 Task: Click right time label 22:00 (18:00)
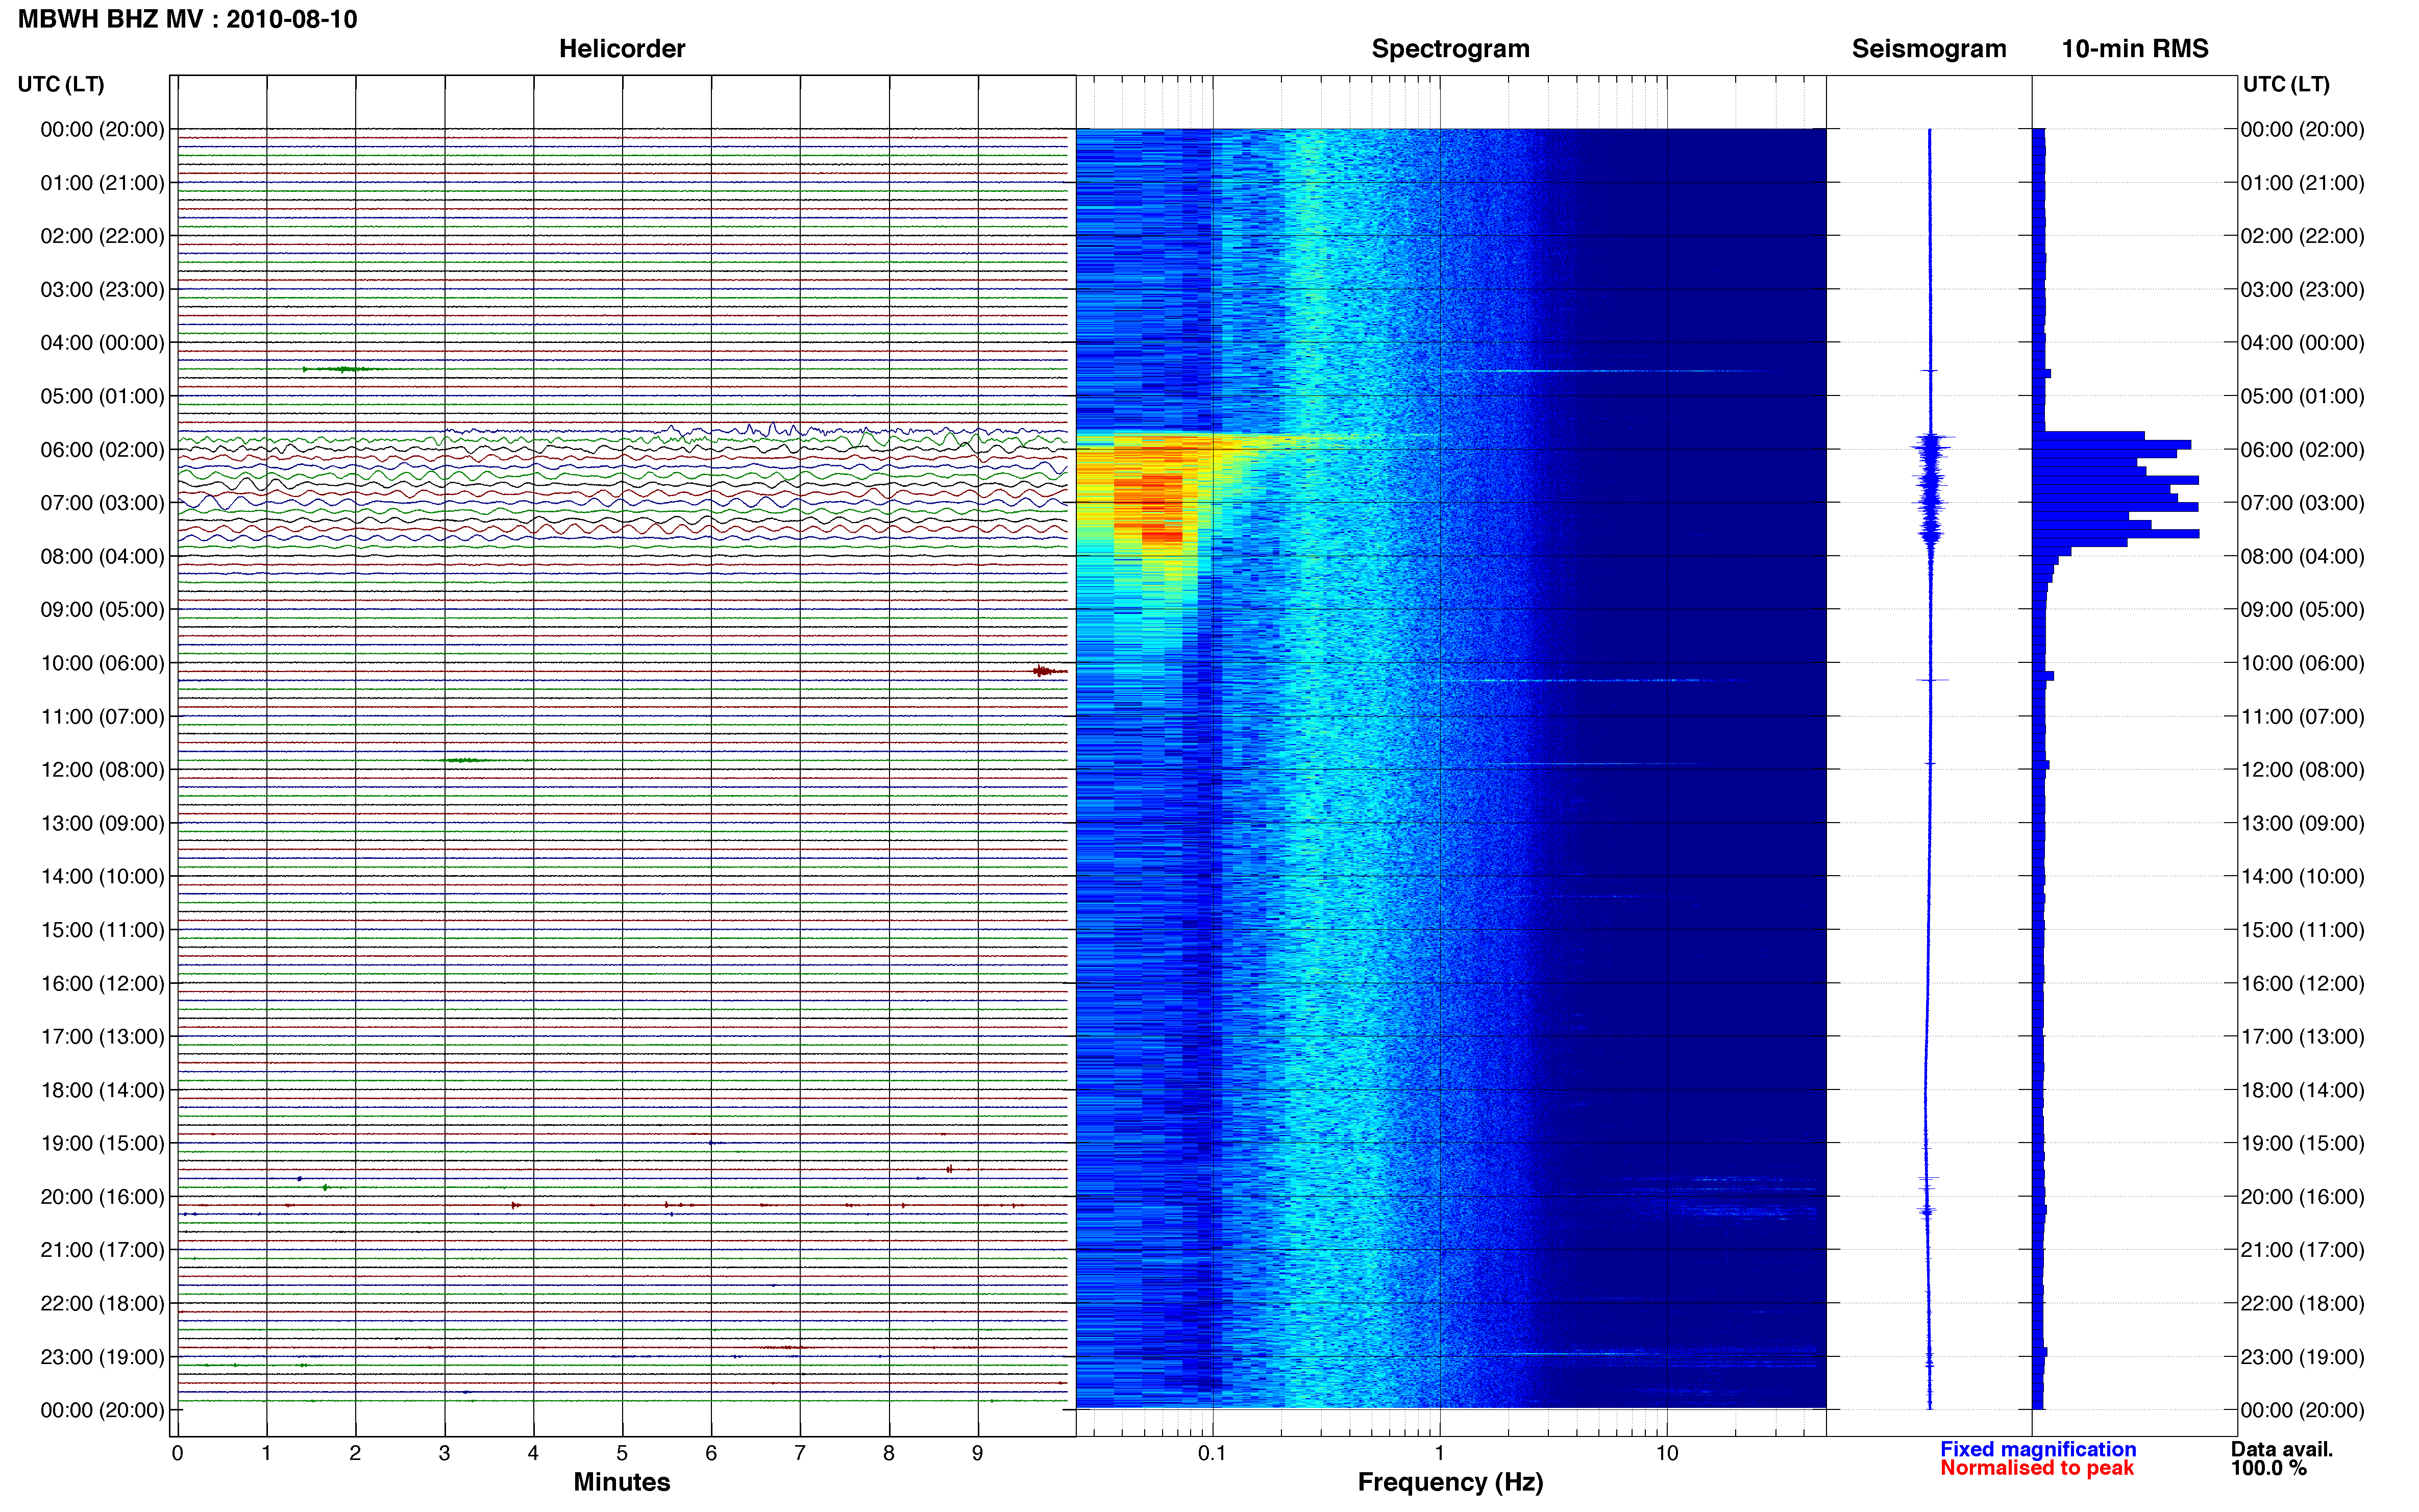2302,1303
